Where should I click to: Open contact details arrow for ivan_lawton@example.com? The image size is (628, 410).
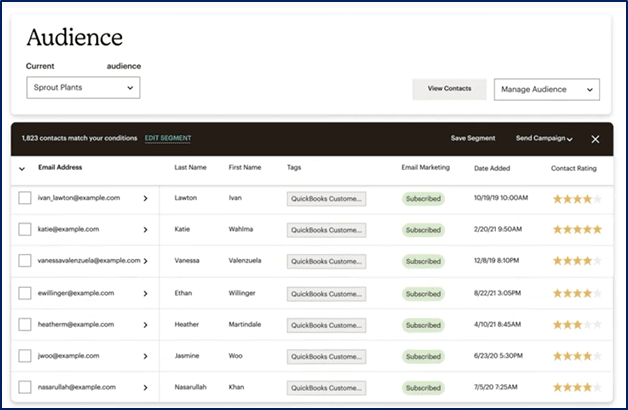click(145, 198)
